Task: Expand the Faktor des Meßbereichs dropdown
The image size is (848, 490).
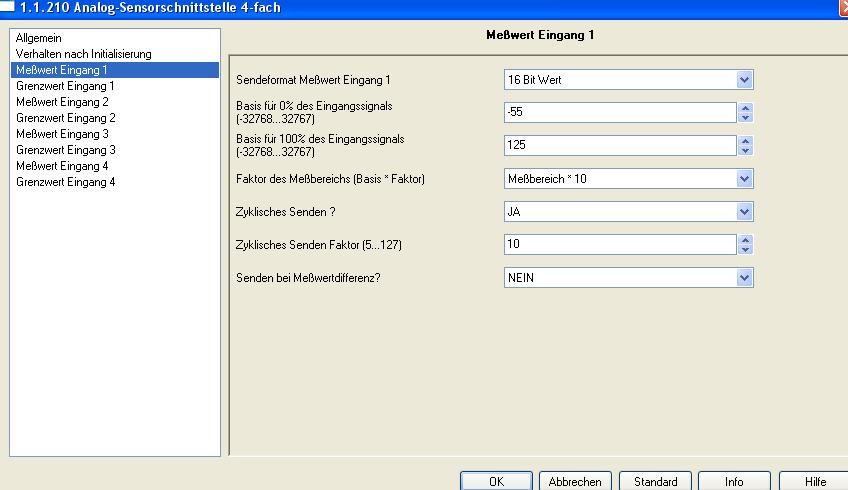Action: (x=743, y=179)
